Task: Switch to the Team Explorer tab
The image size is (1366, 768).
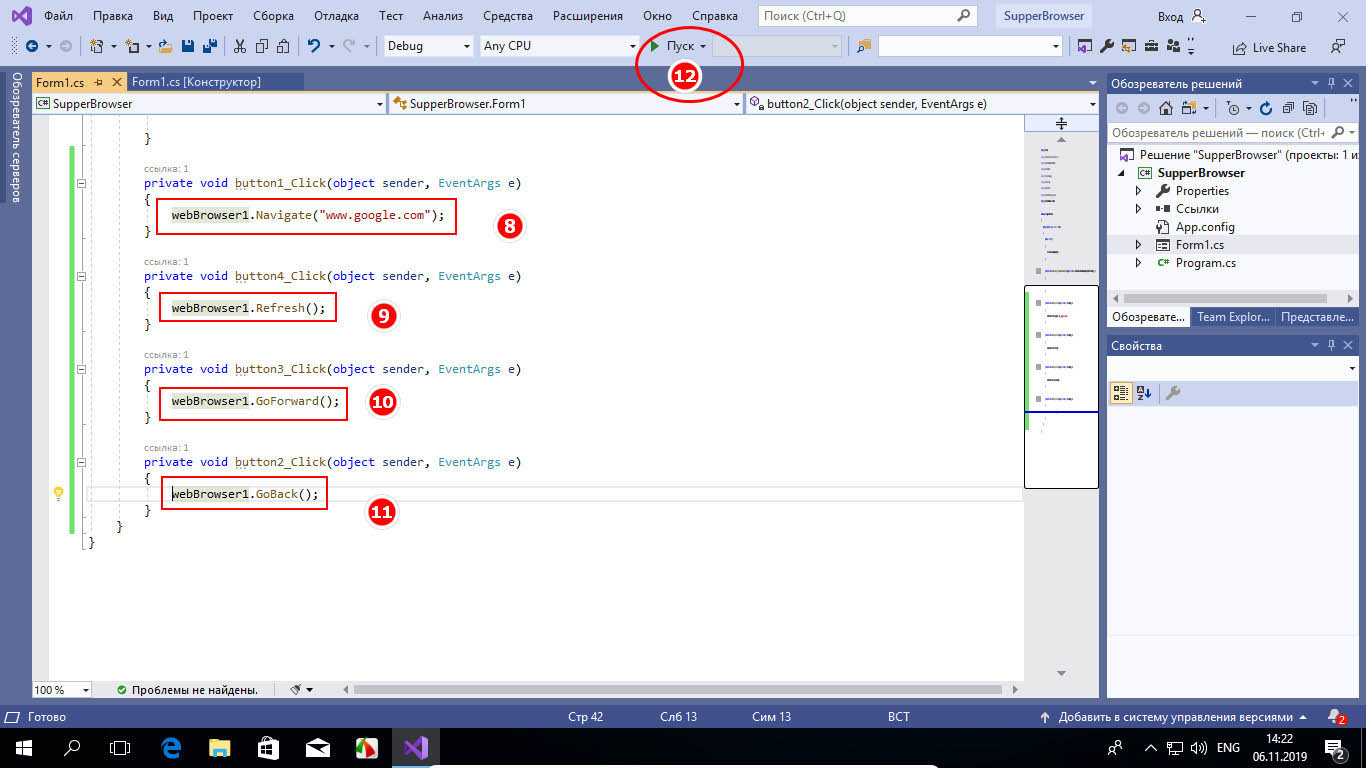Action: (x=1233, y=316)
